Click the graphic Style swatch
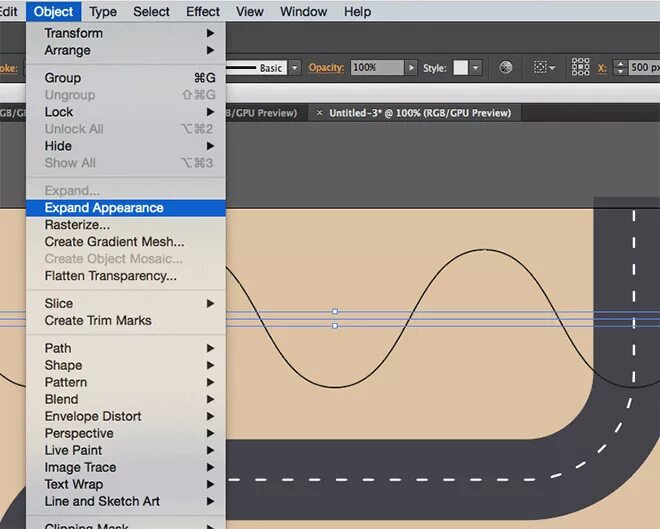 [x=460, y=68]
